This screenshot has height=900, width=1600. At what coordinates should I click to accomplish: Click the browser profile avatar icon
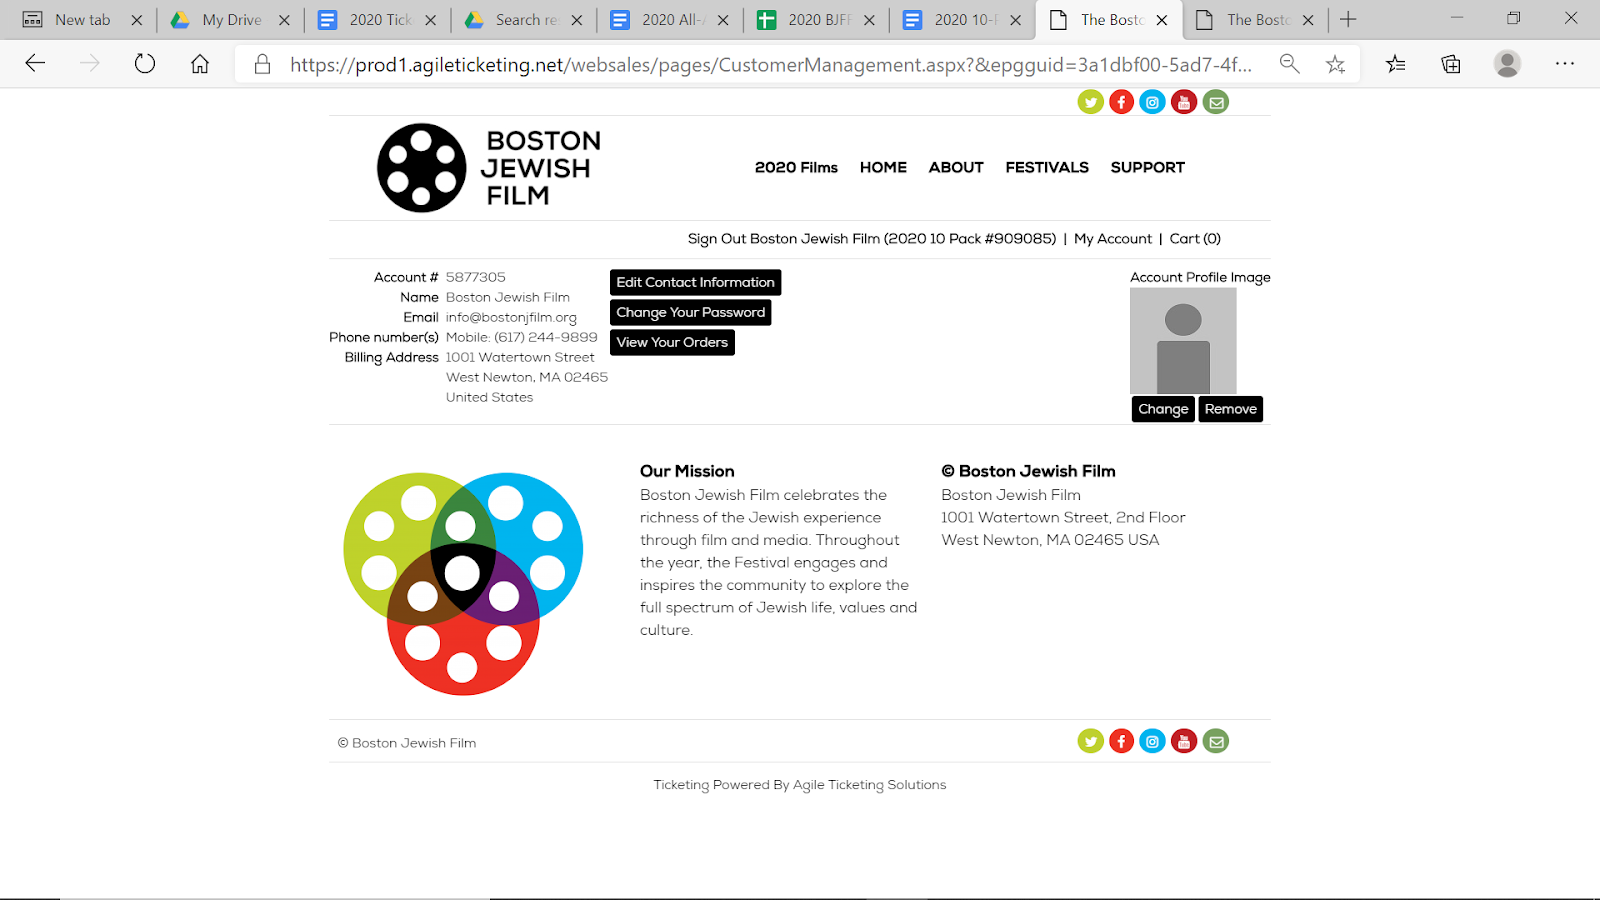coord(1507,64)
